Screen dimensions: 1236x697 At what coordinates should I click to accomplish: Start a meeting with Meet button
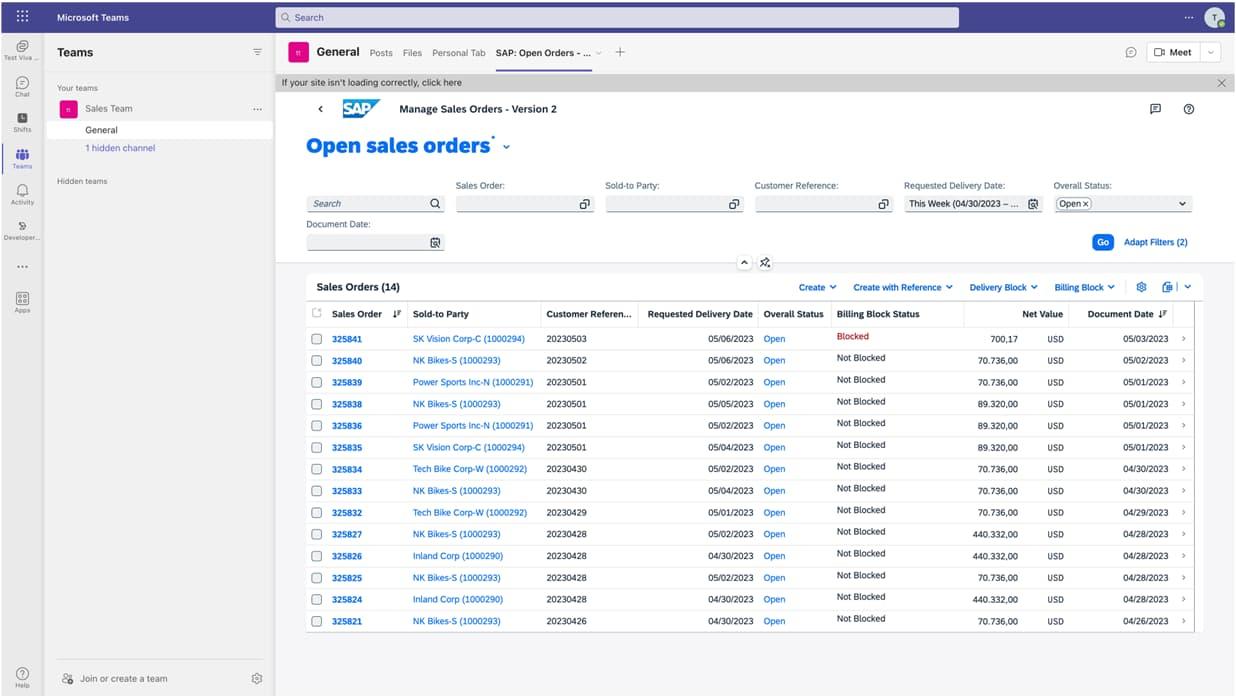(x=1174, y=52)
